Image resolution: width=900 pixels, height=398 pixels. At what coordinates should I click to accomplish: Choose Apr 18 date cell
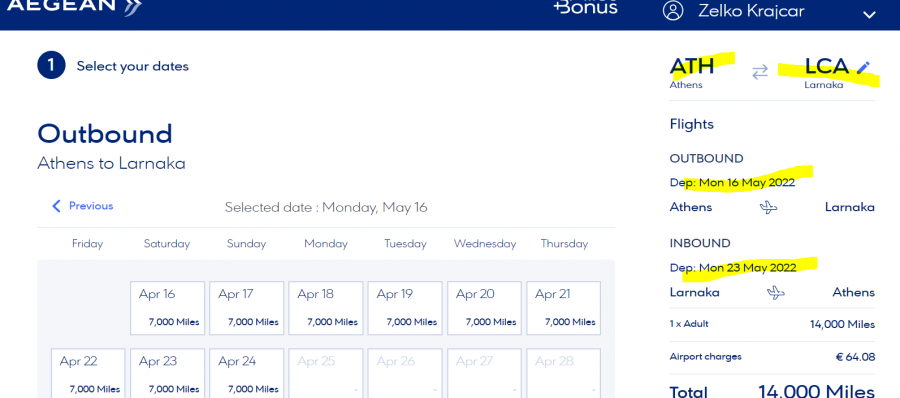(326, 308)
